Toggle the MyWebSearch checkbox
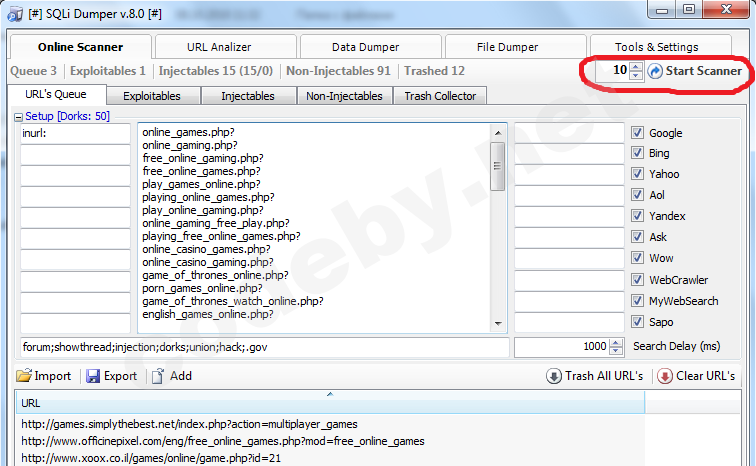The width and height of the screenshot is (756, 466). 637,301
